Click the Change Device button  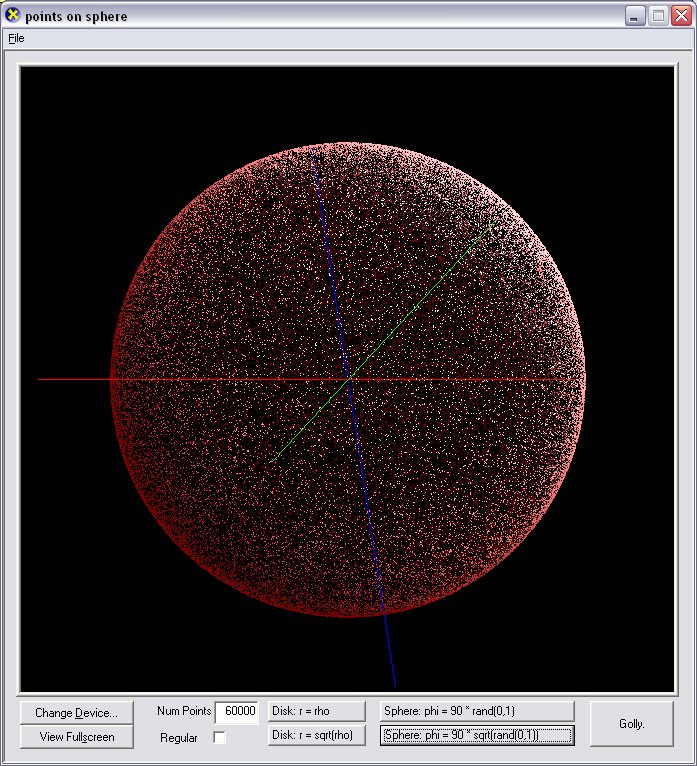(76, 713)
